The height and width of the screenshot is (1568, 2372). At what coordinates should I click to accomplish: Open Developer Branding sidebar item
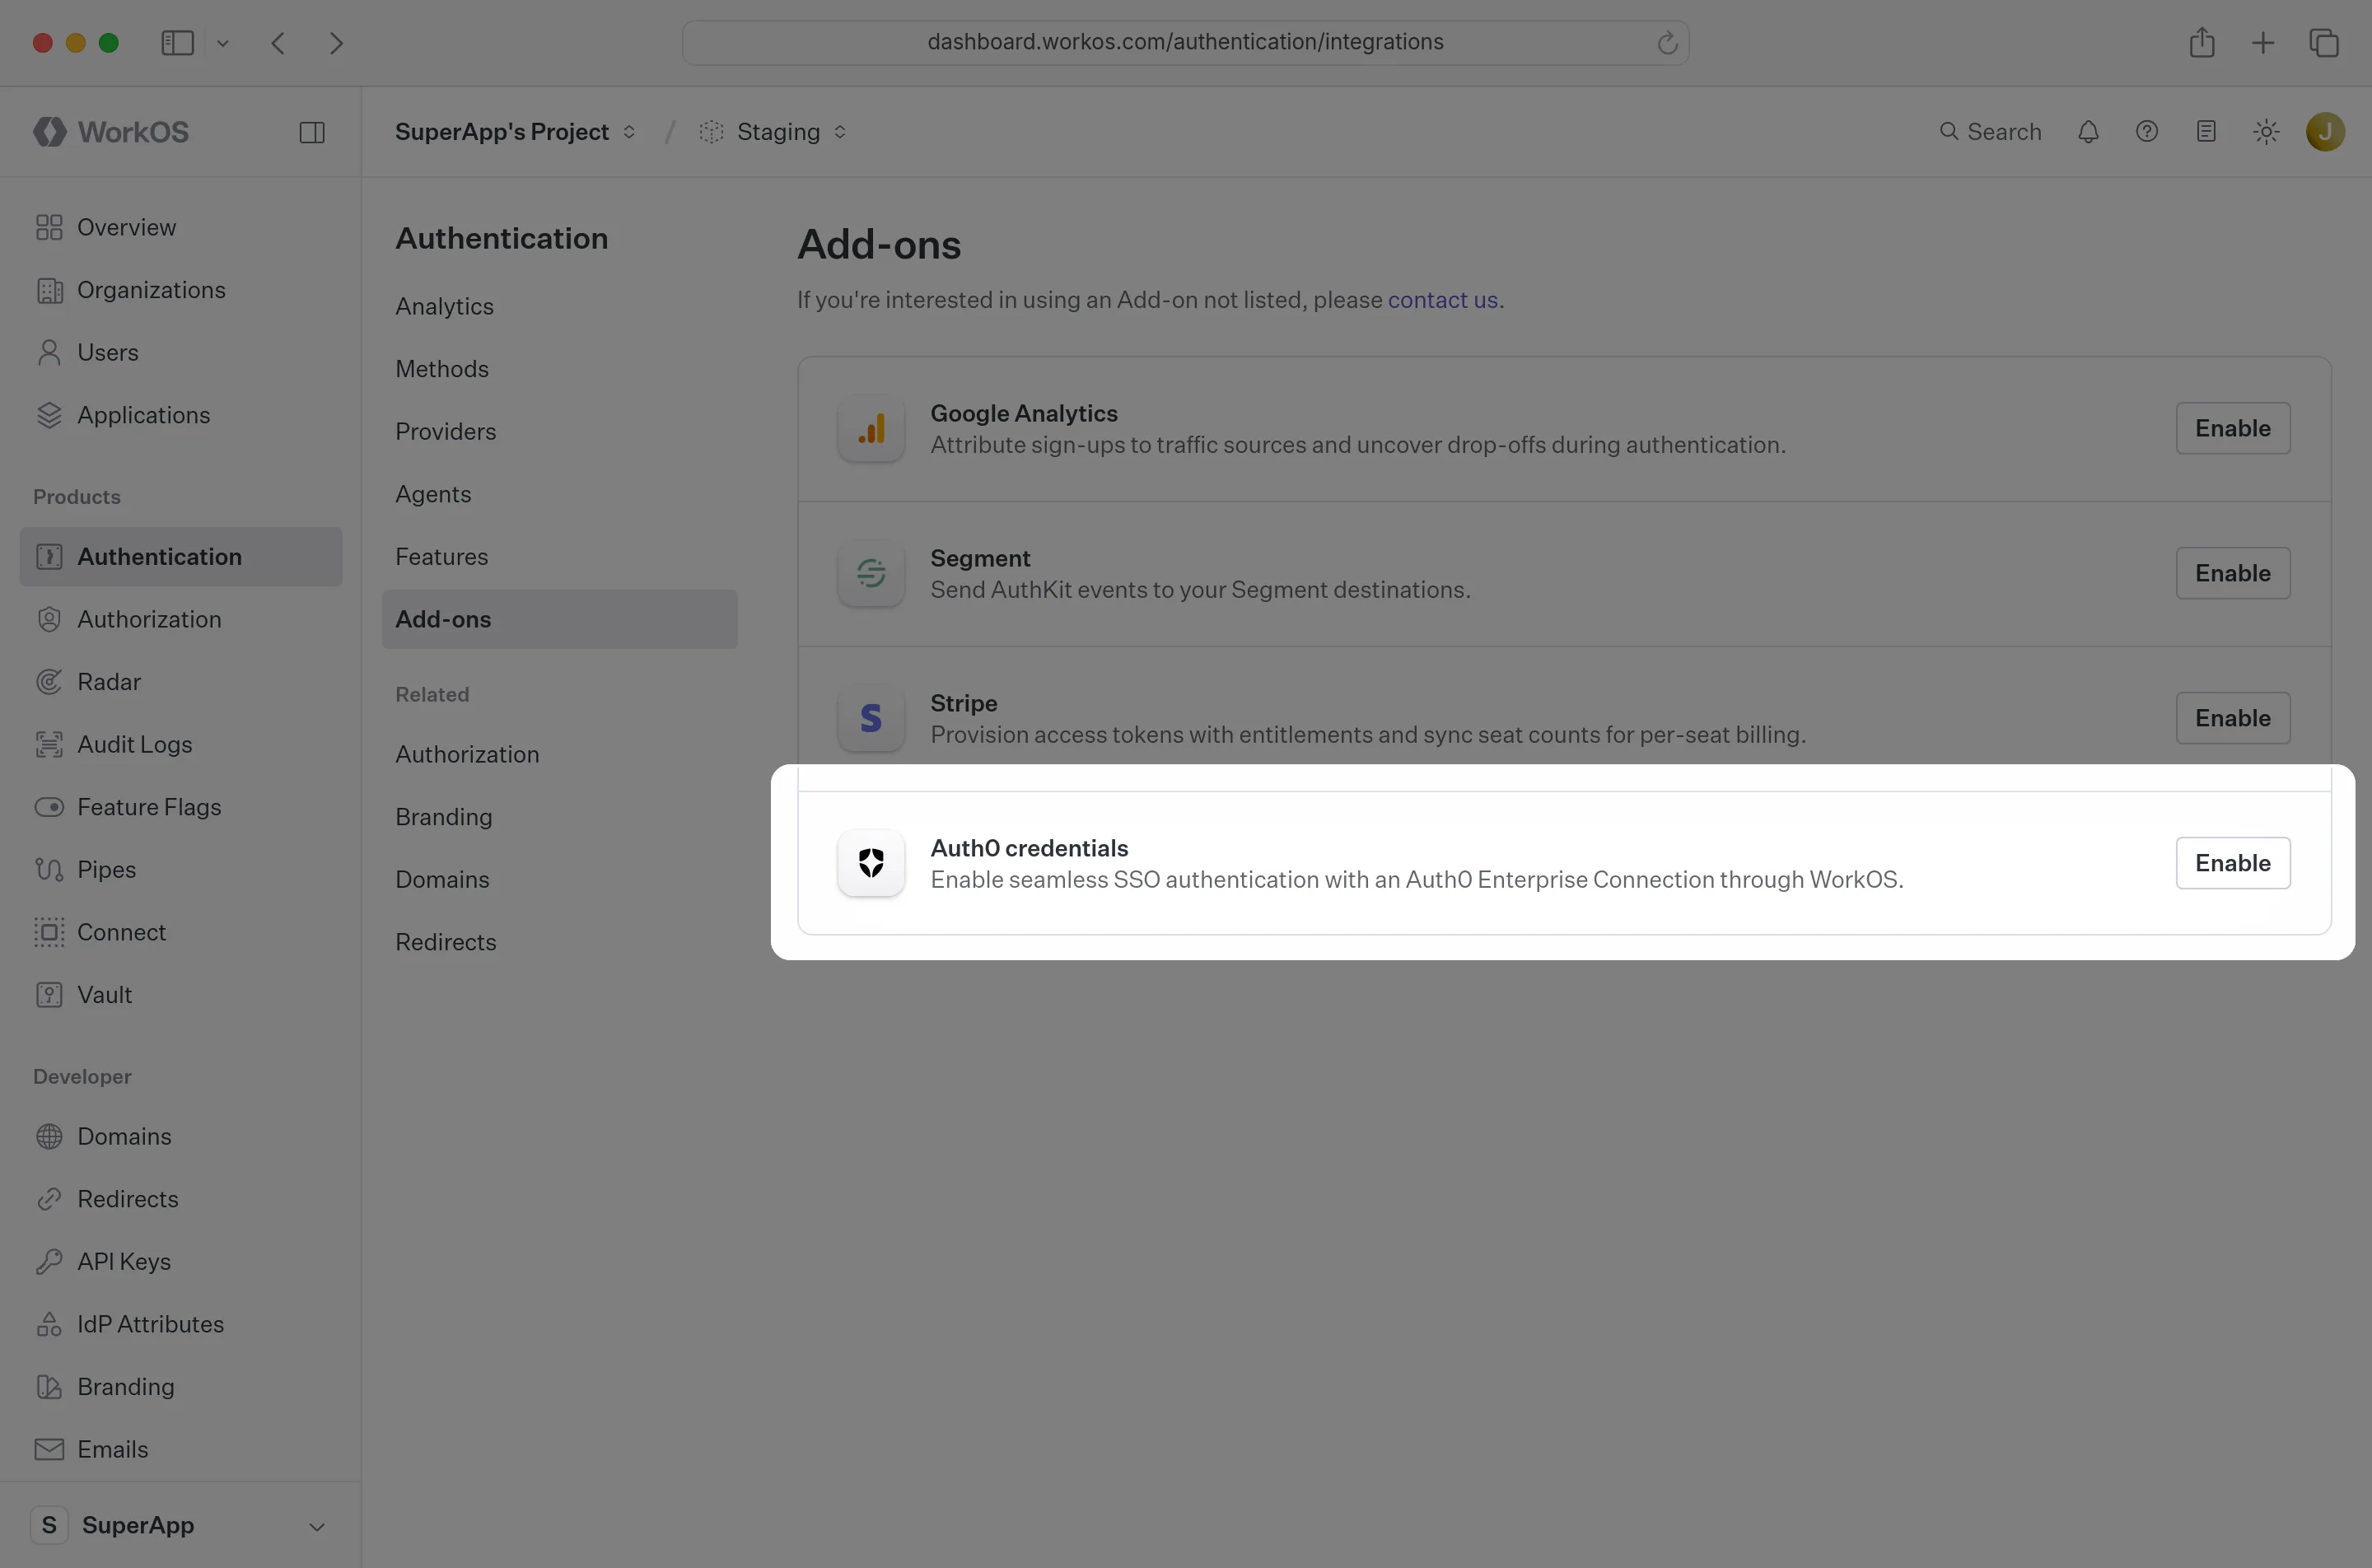(181, 1387)
